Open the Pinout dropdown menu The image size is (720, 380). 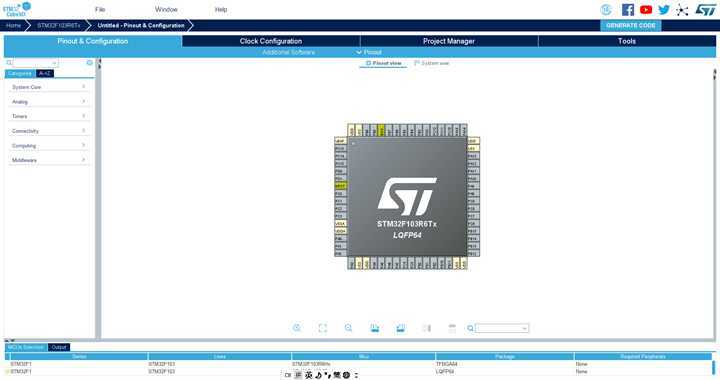pyautogui.click(x=369, y=52)
